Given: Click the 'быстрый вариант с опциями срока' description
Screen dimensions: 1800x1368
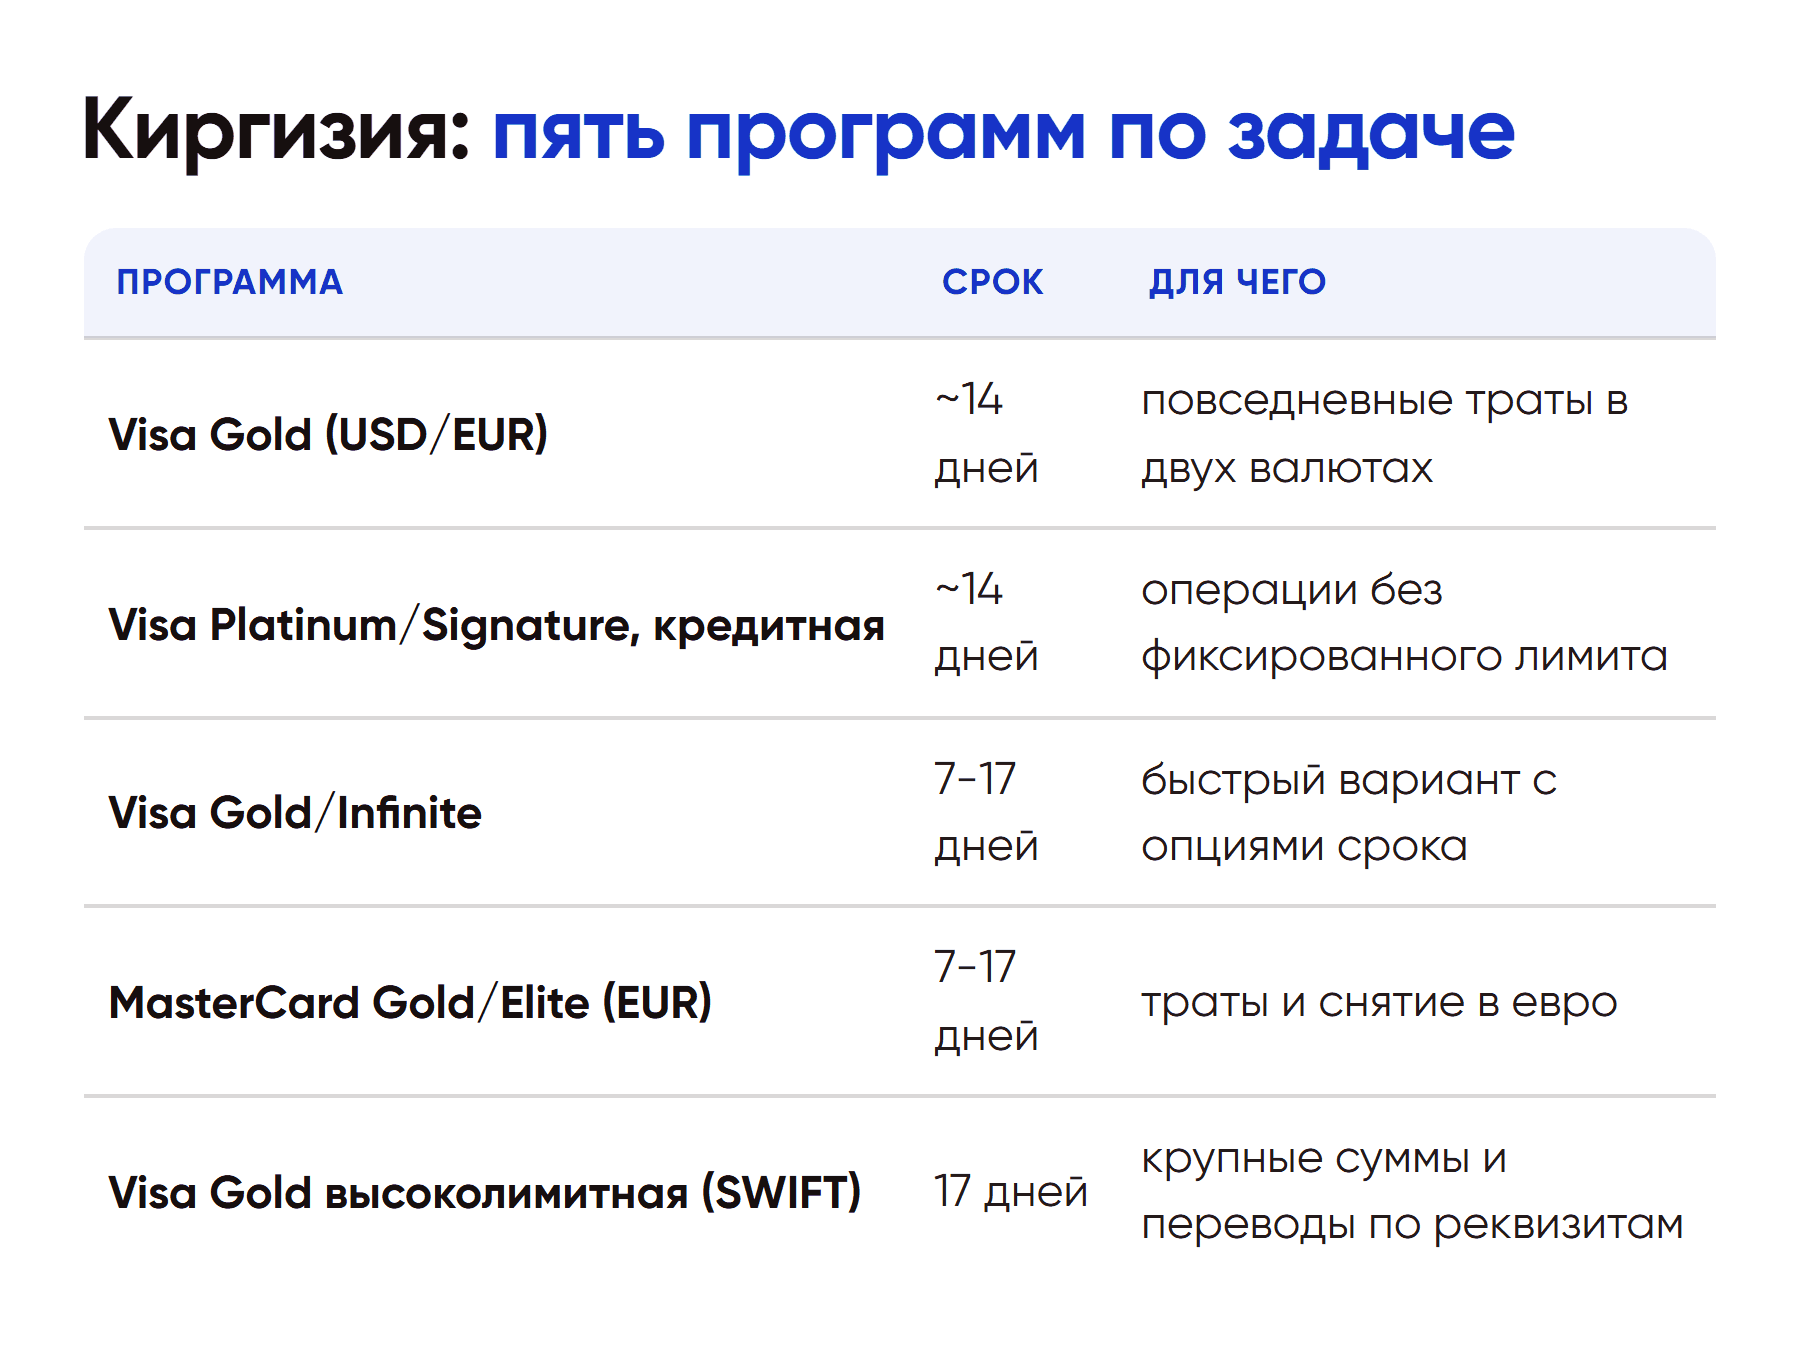Looking at the screenshot, I should click(1349, 812).
